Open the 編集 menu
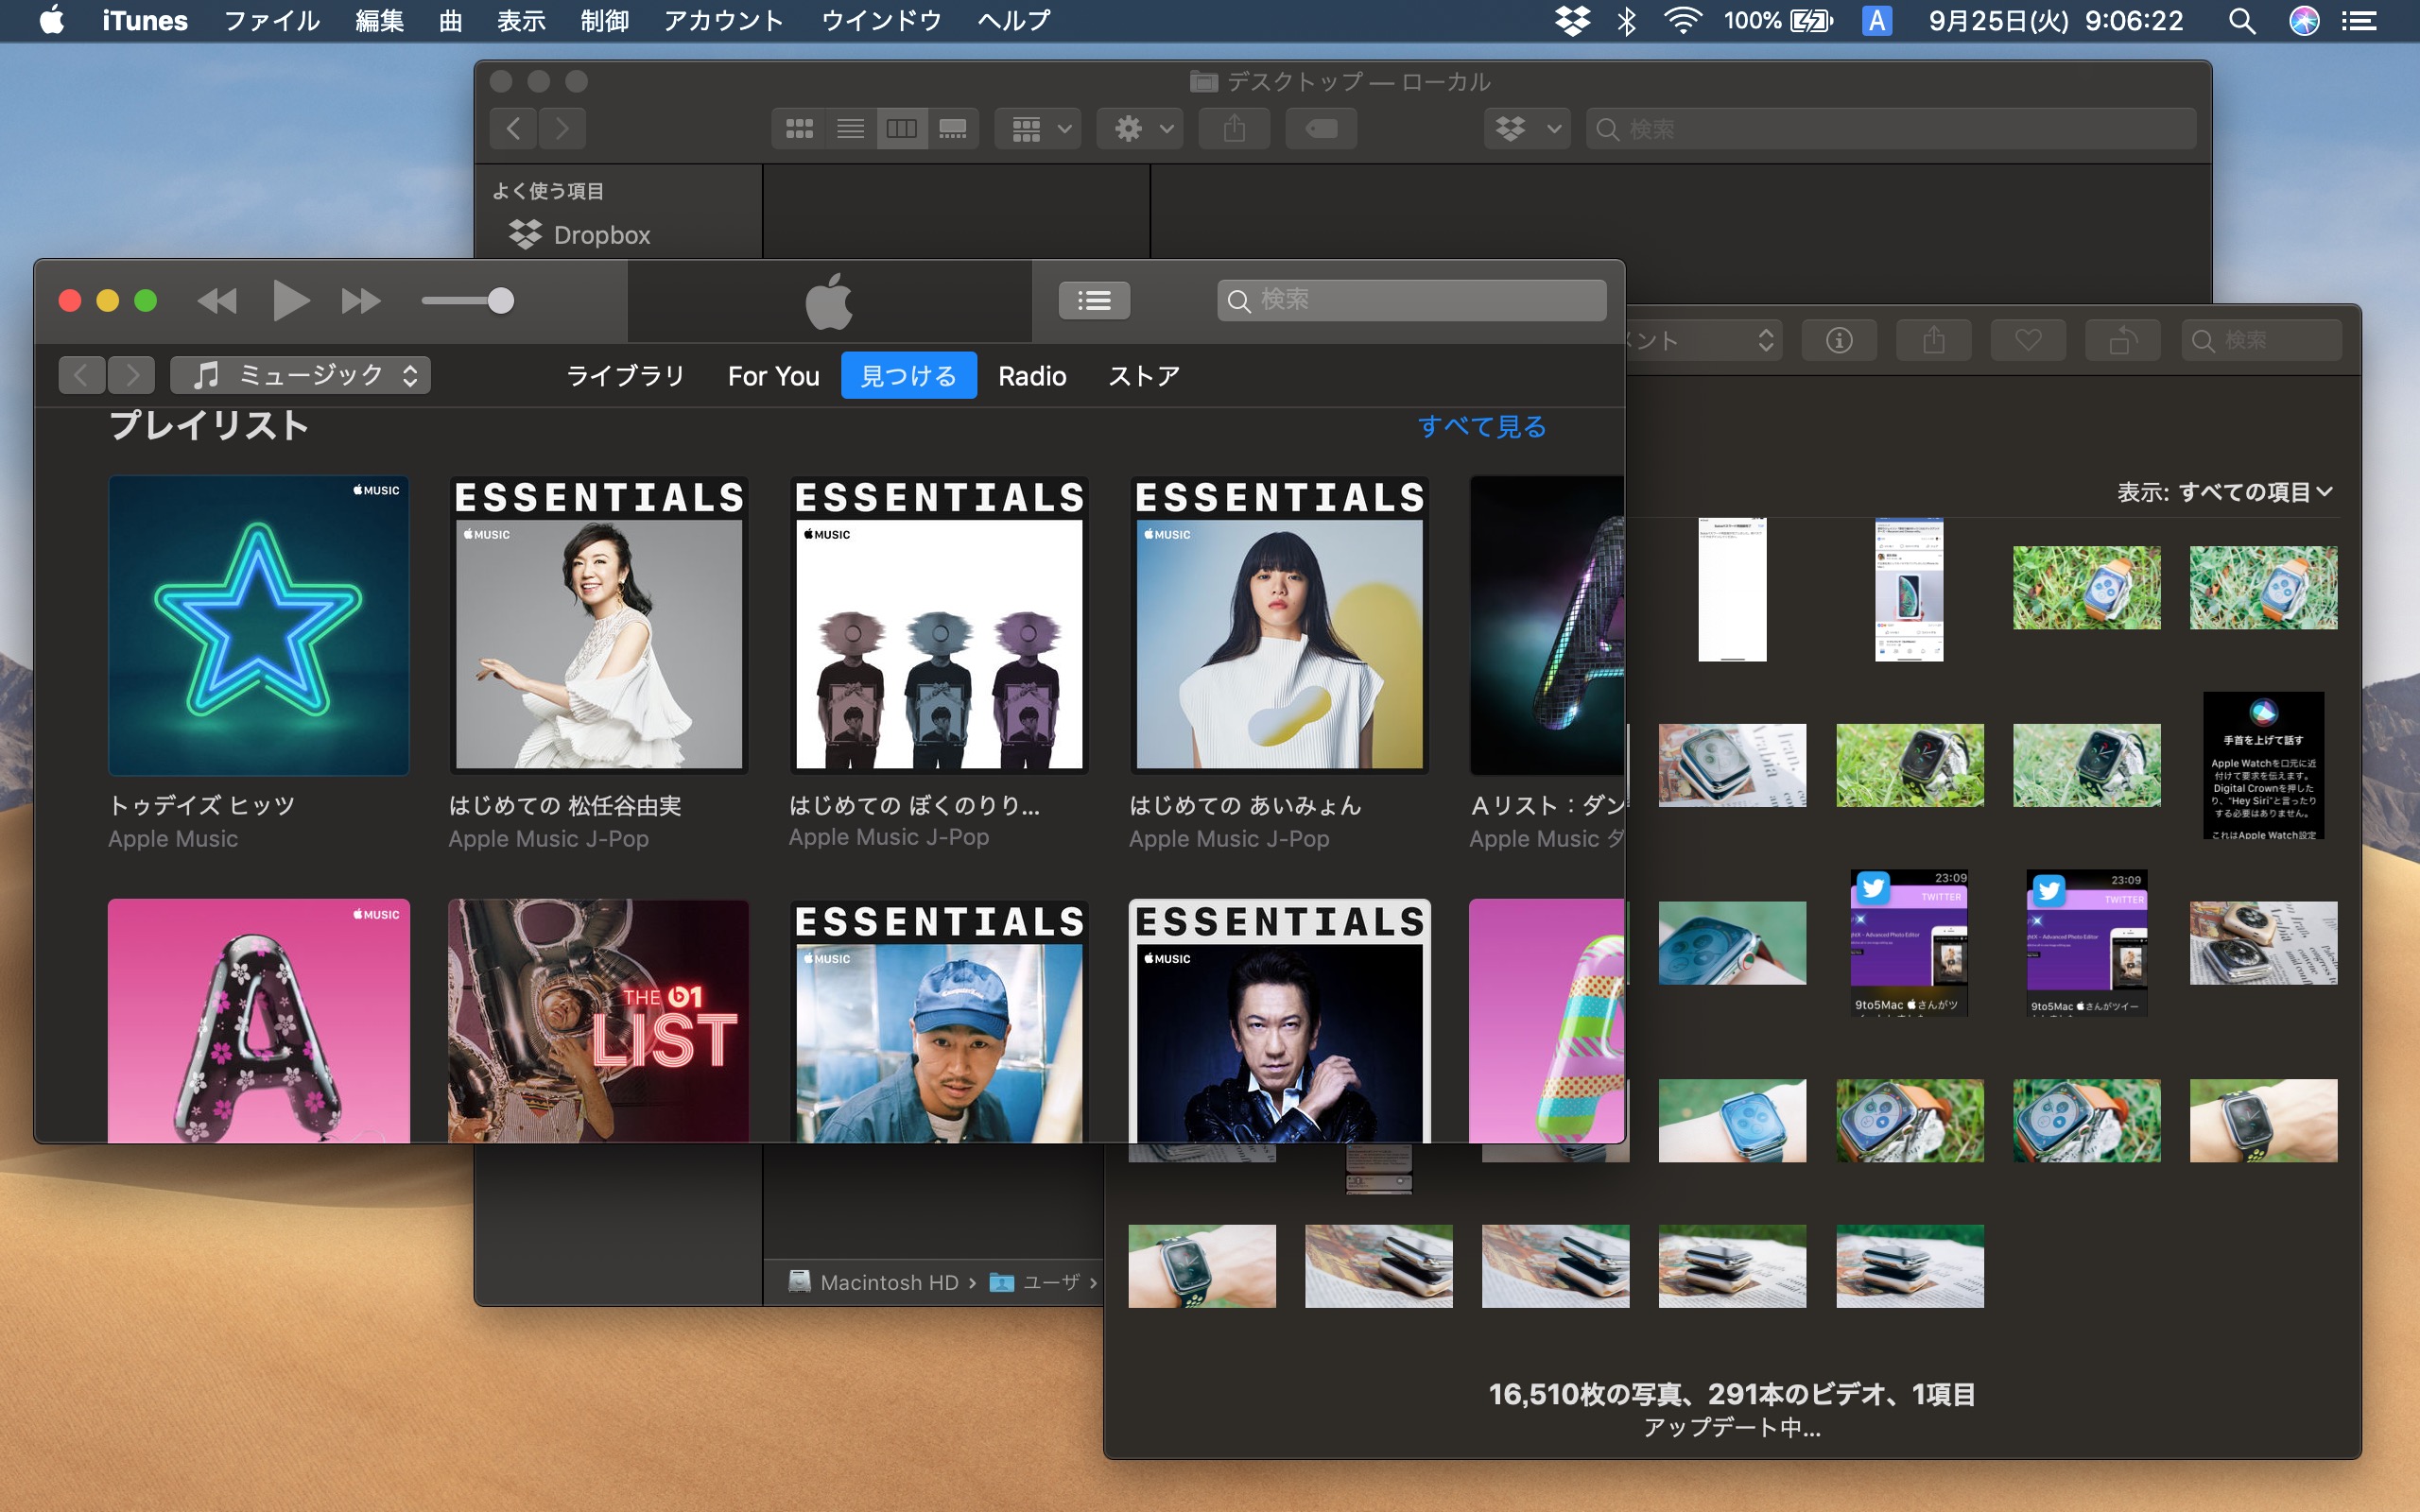This screenshot has width=2420, height=1512. 380,20
